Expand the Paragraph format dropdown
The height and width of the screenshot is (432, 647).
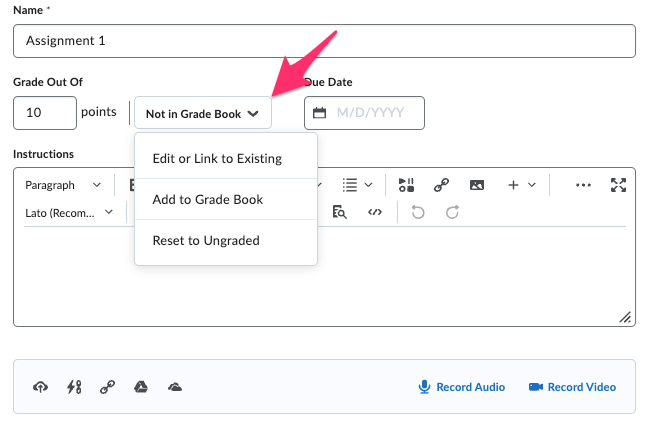63,185
